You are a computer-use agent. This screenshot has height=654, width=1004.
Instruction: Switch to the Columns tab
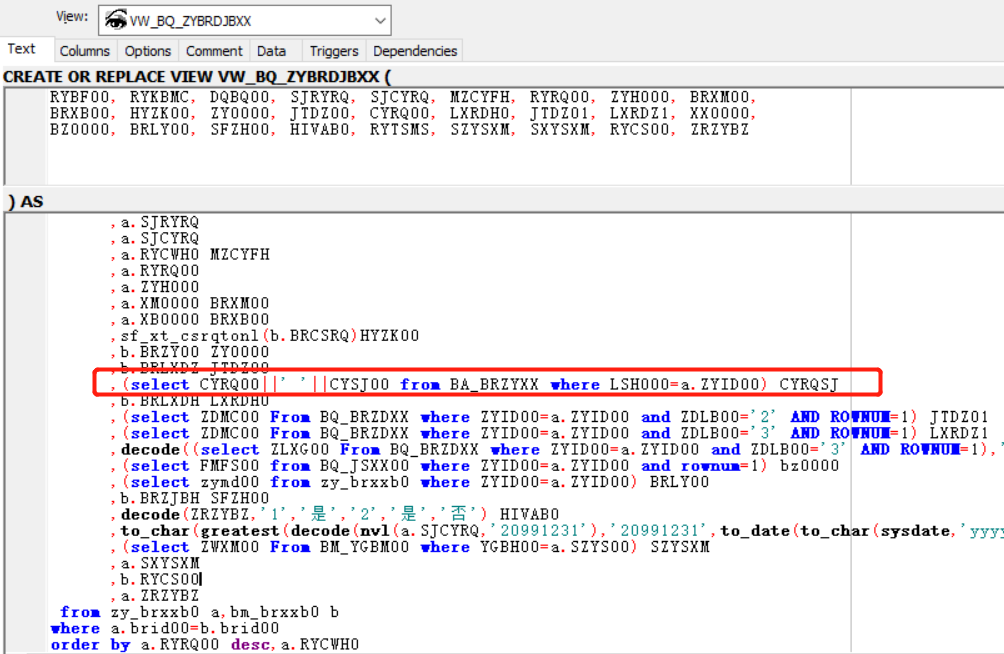(x=85, y=51)
